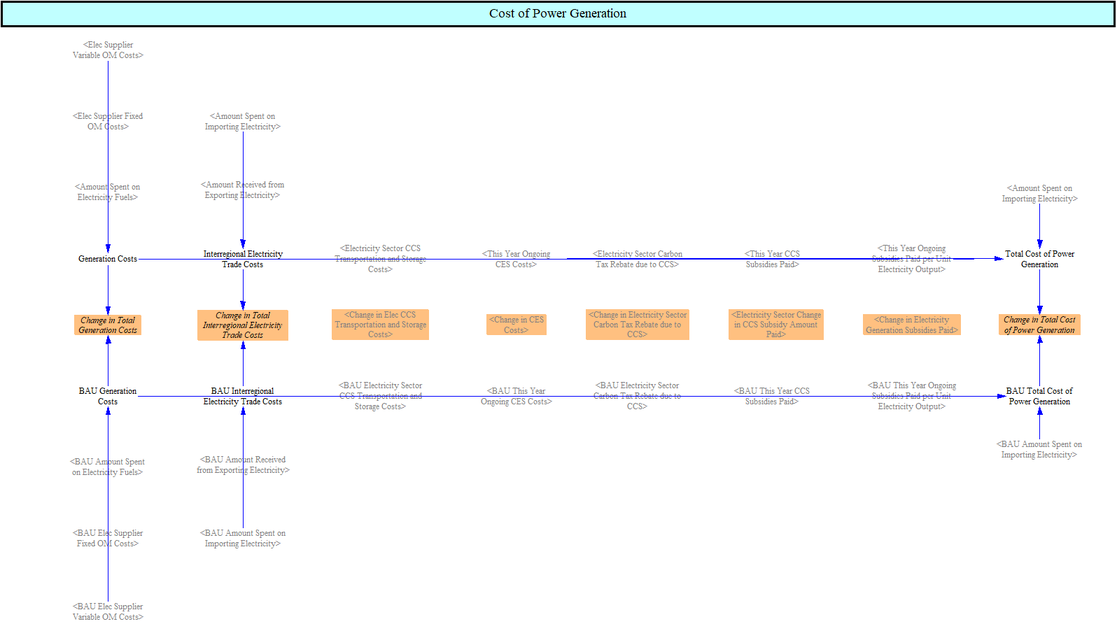Click 'BAU This Year Ongoing CES Costs' label
The width and height of the screenshot is (1117, 624).
516,397
